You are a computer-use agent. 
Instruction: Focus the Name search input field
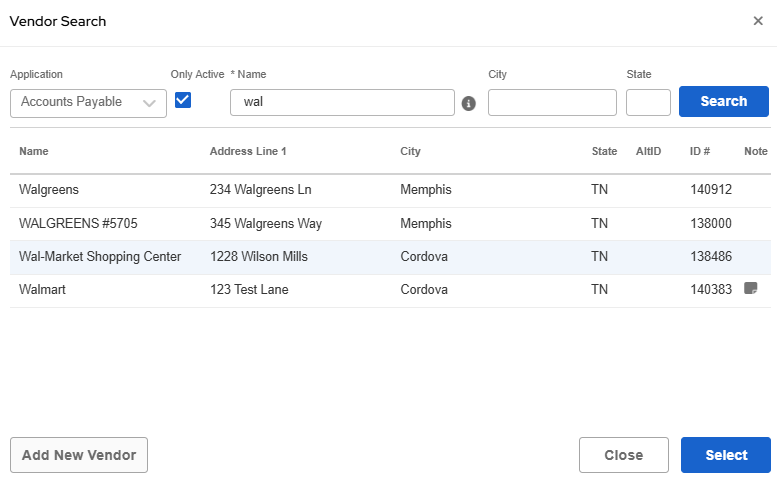342,102
